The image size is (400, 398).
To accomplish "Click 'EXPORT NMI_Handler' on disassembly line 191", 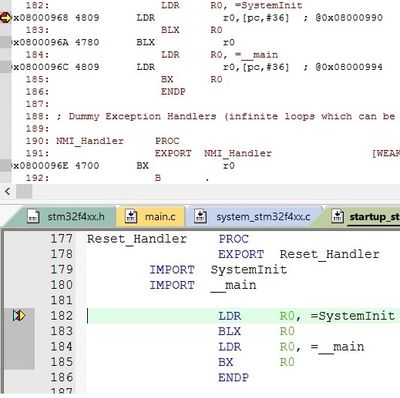I will coord(213,153).
